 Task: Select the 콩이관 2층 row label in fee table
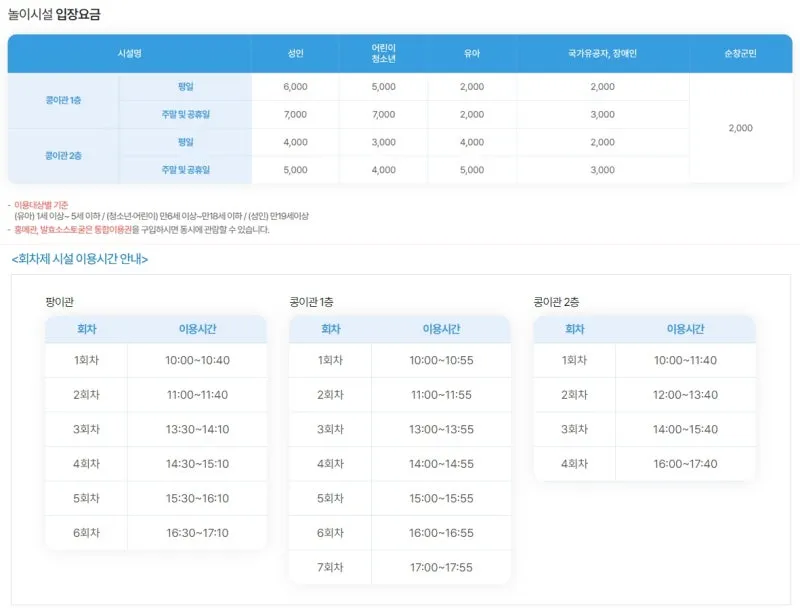(63, 156)
